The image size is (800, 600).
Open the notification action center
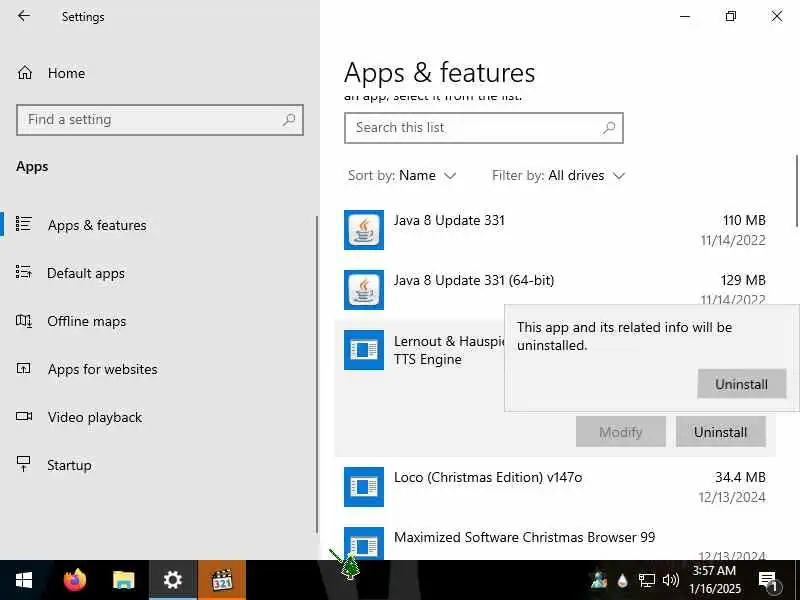pos(767,581)
